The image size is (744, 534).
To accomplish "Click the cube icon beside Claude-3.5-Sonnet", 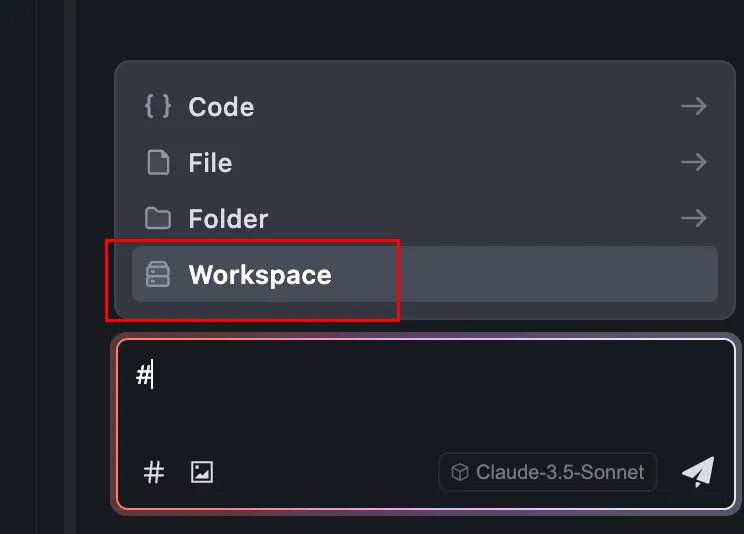I will pos(460,473).
